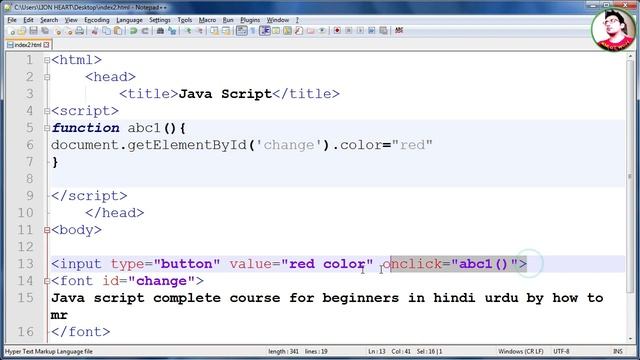This screenshot has height=360, width=640.
Task: Open Find with the binoculars icon
Action: 160,31
